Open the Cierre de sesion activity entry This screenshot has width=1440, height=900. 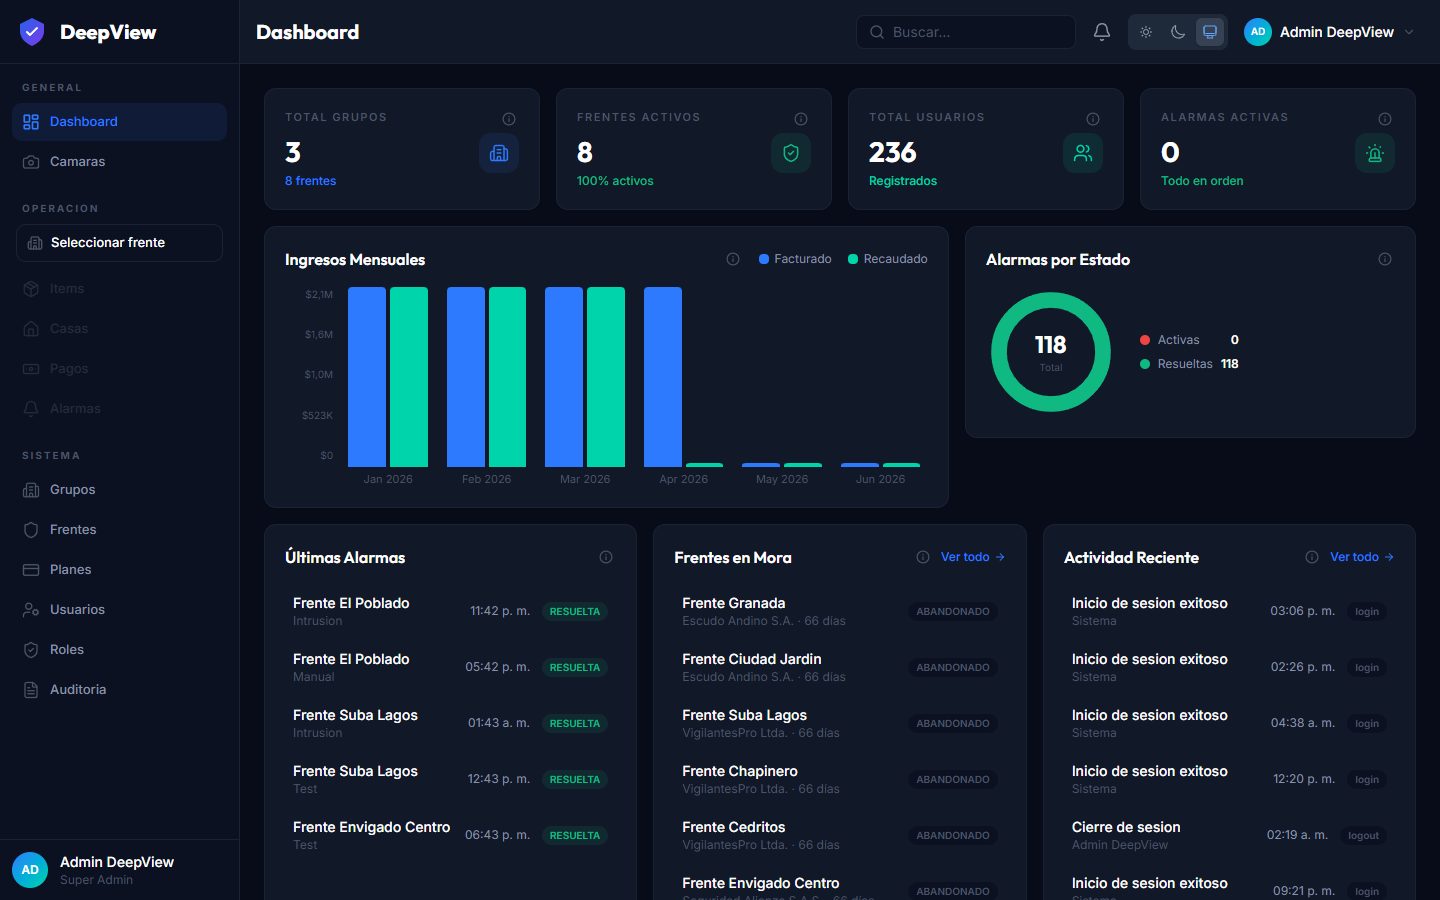(x=1229, y=835)
